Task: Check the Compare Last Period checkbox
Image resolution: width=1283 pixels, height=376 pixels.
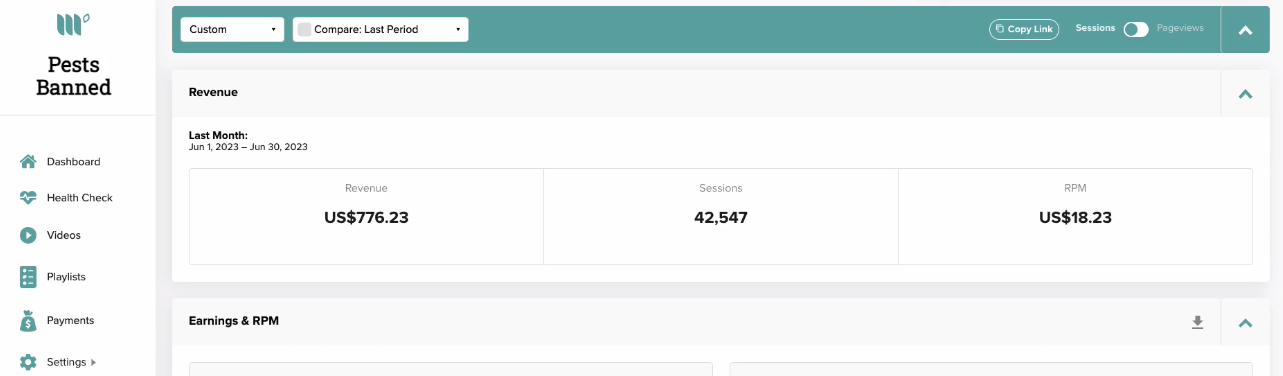Action: point(304,29)
